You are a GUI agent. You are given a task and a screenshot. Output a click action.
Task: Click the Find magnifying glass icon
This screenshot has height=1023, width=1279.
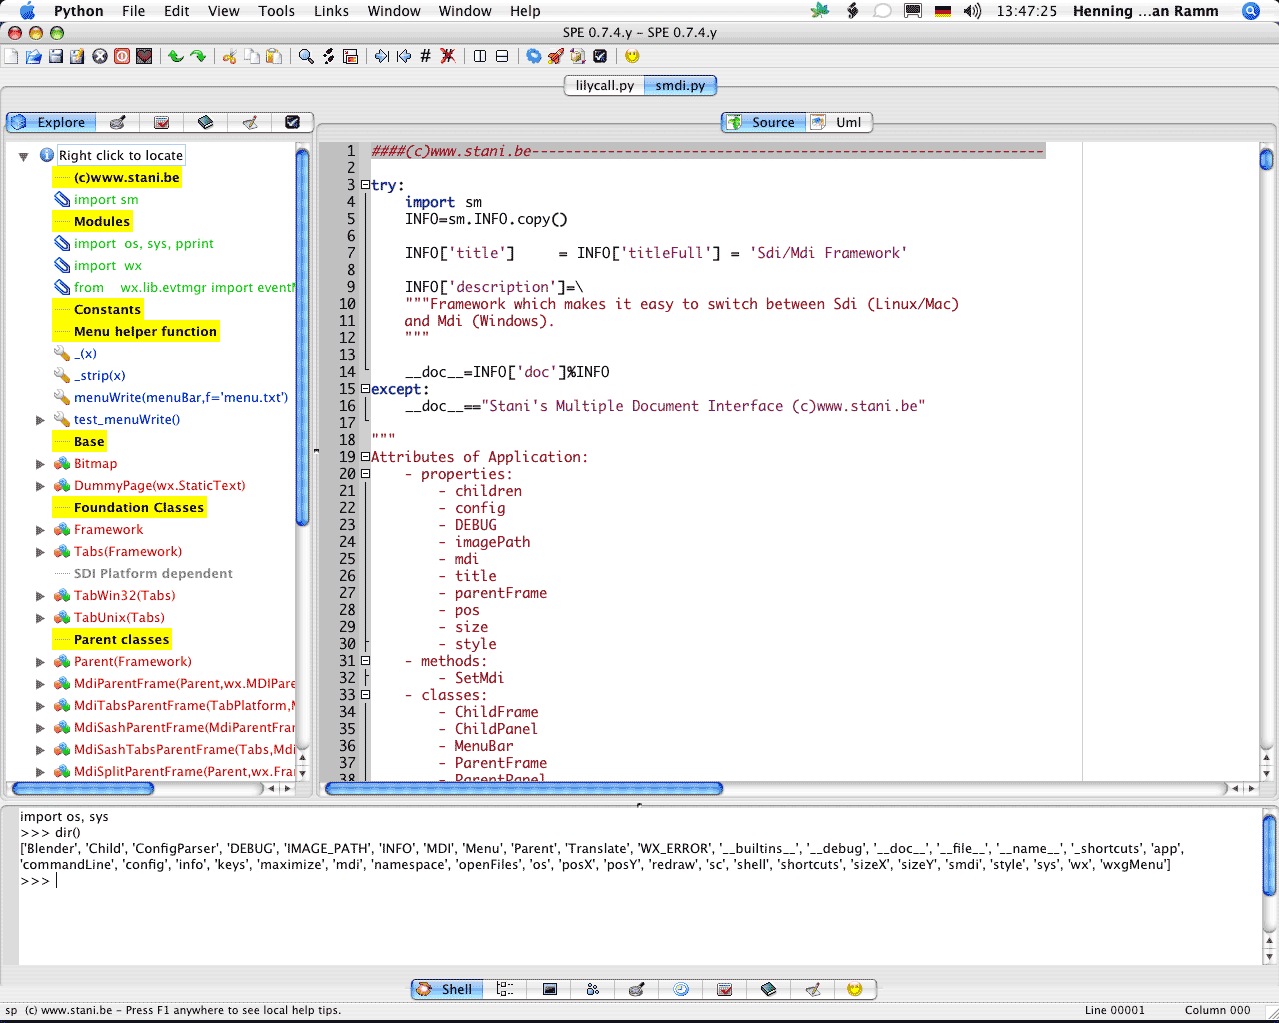pos(307,56)
